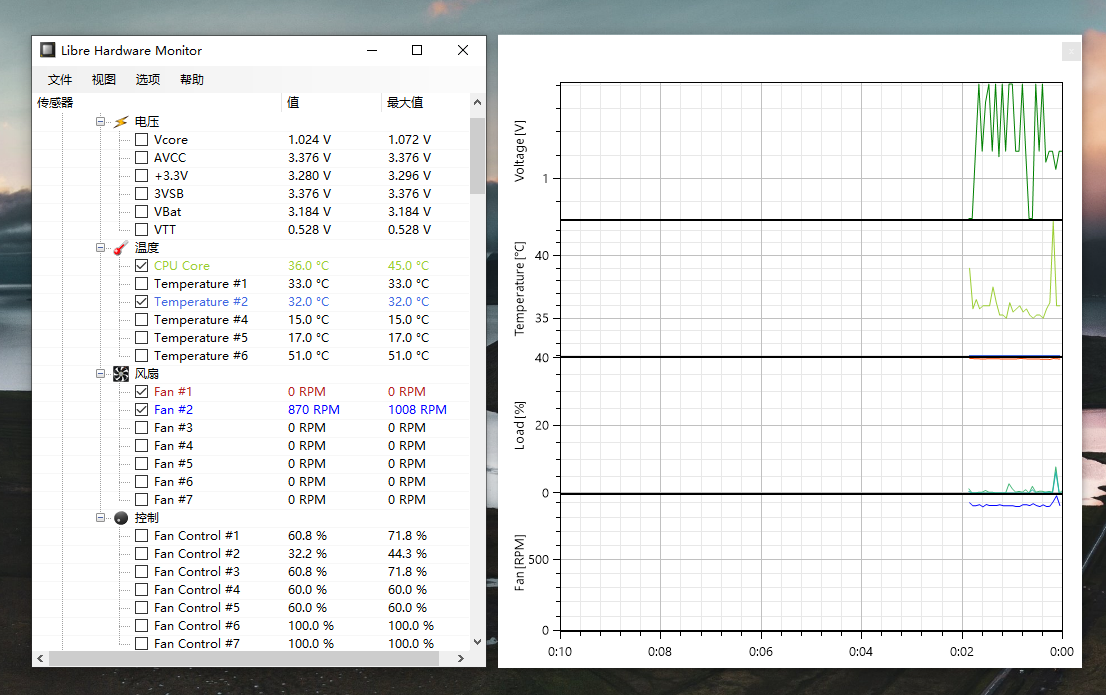Collapse the 温度 temperature group
1106x695 pixels.
click(100, 248)
